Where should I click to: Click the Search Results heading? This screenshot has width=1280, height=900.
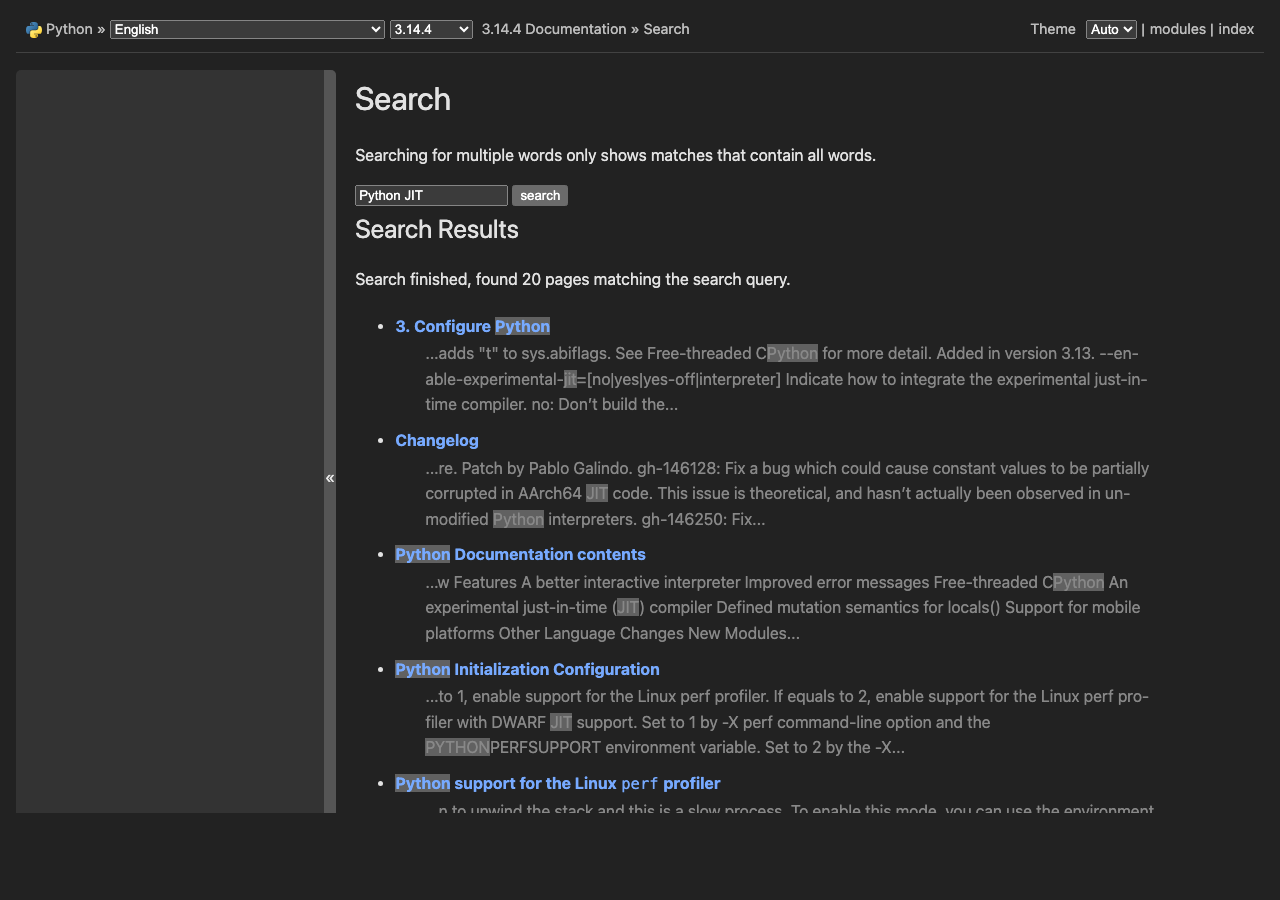[437, 230]
